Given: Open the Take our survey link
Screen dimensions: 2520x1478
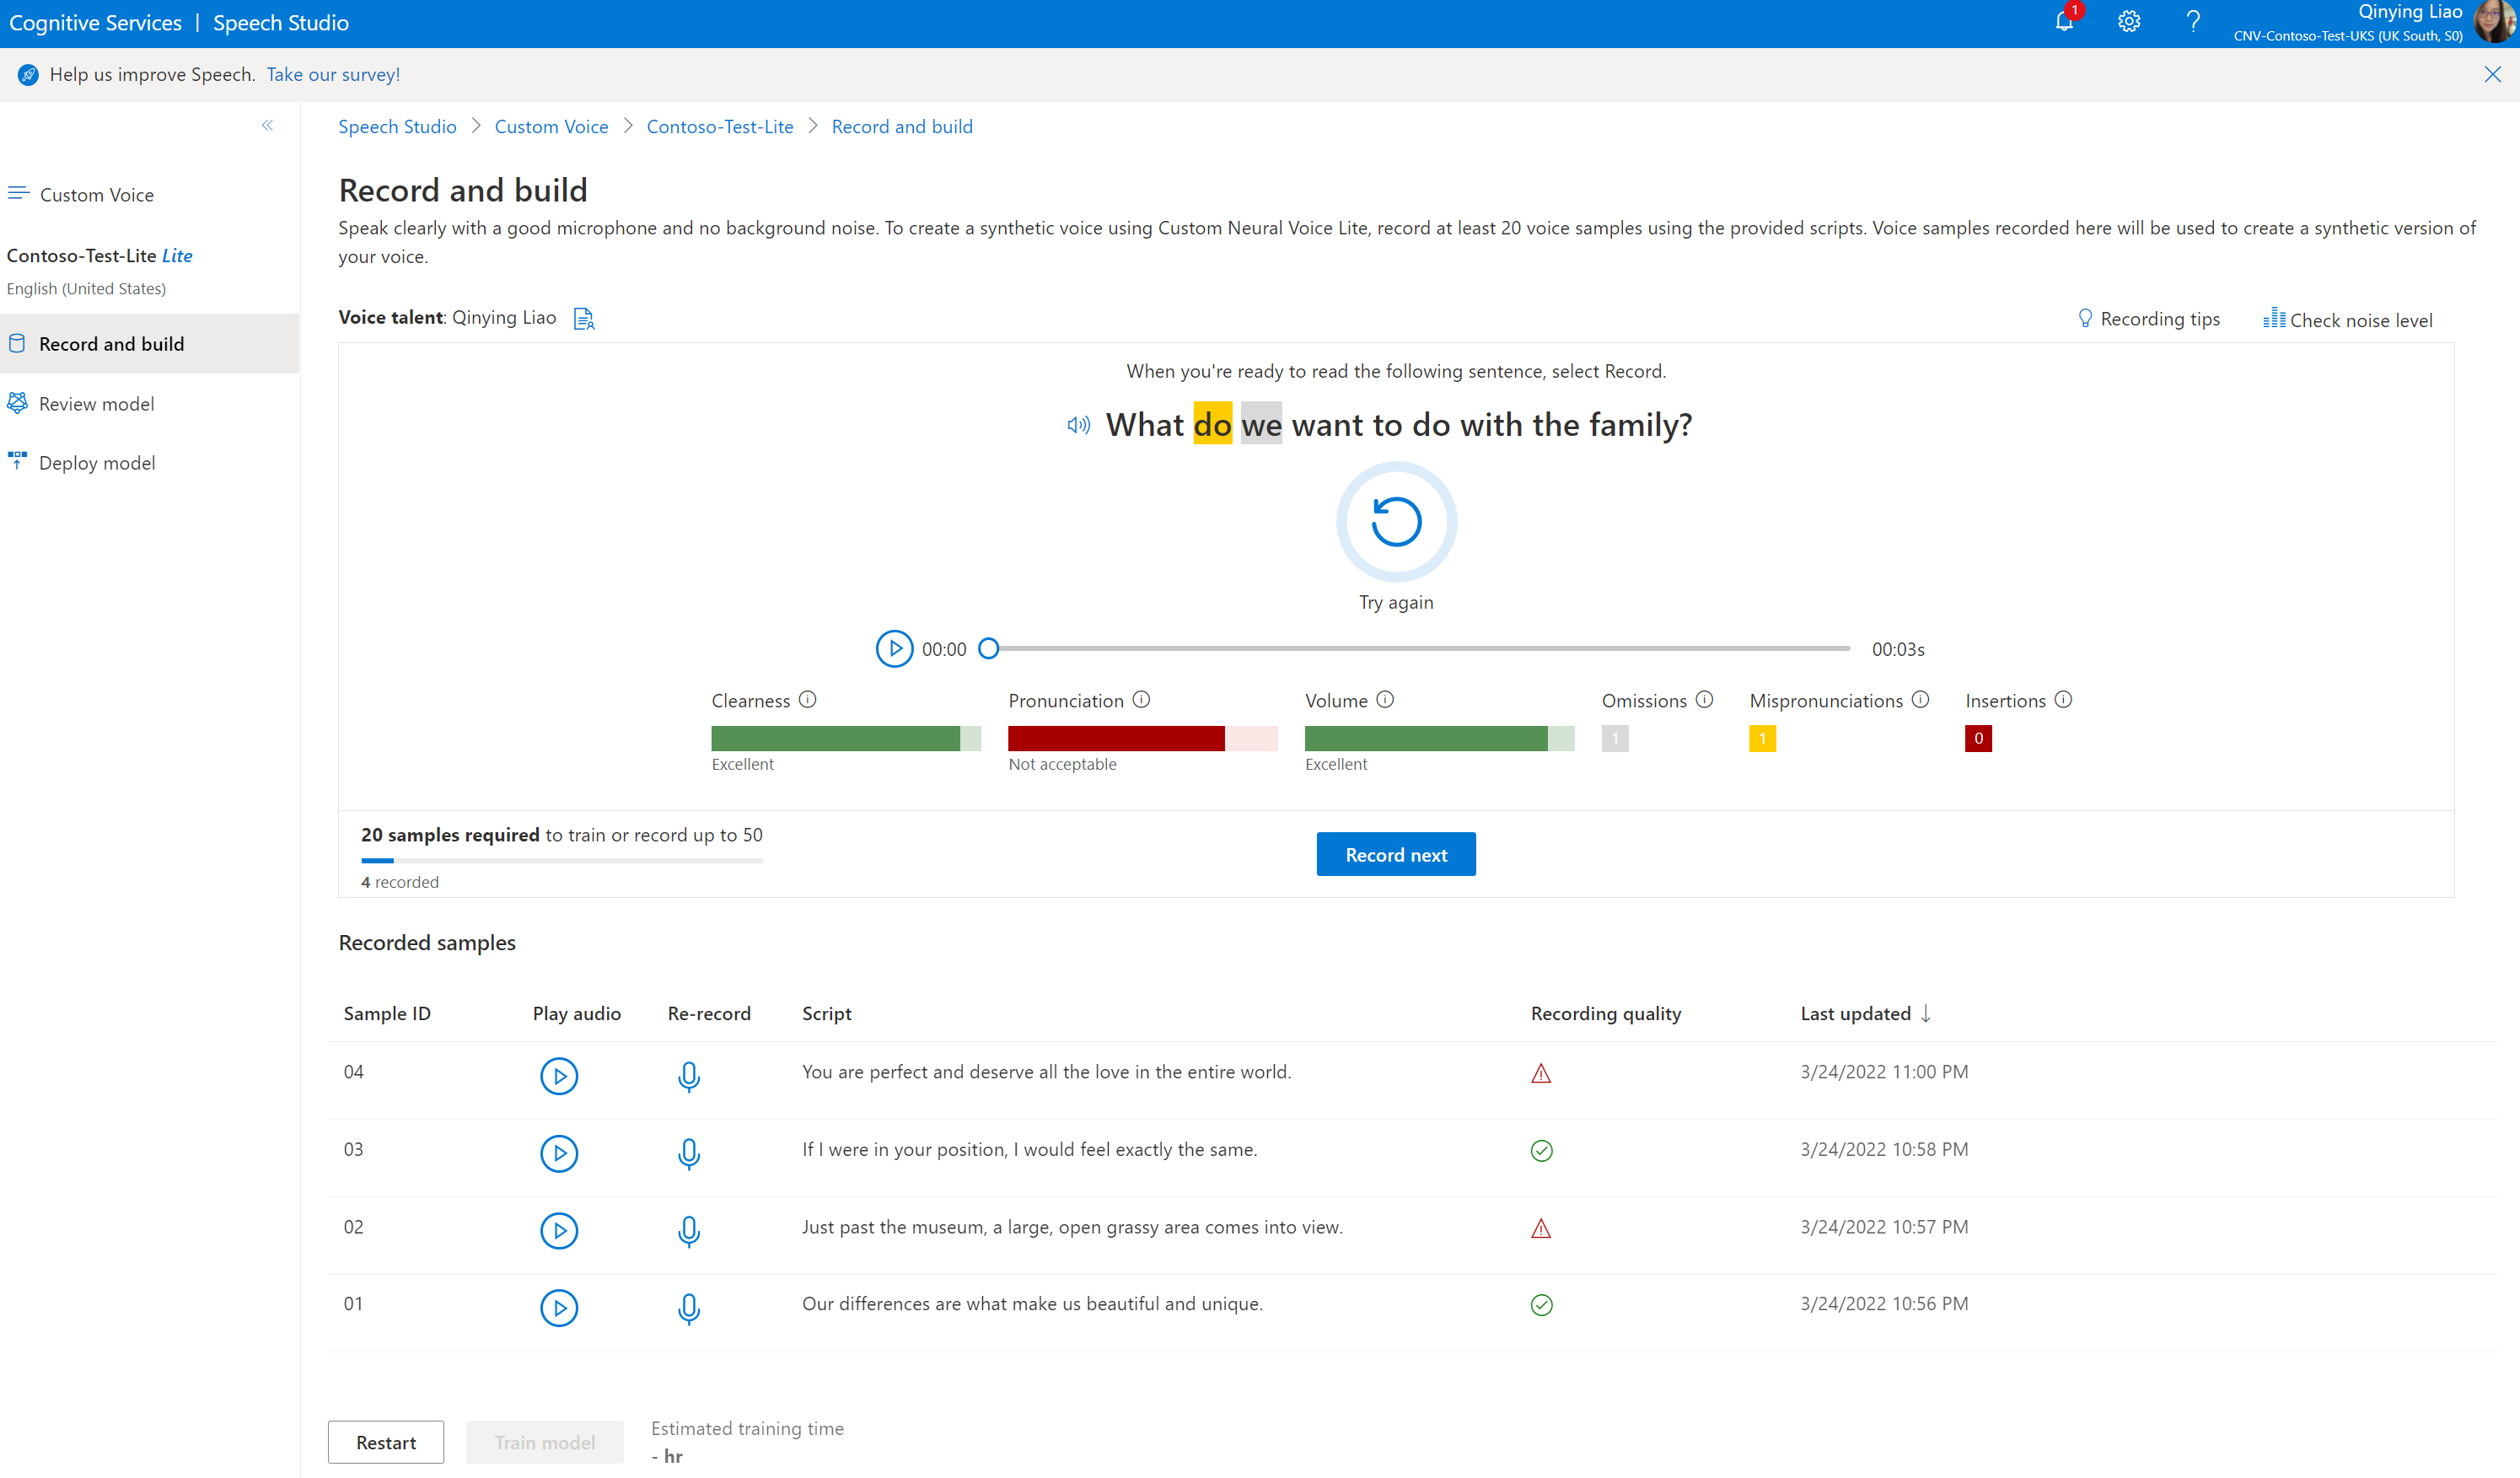Looking at the screenshot, I should point(333,74).
